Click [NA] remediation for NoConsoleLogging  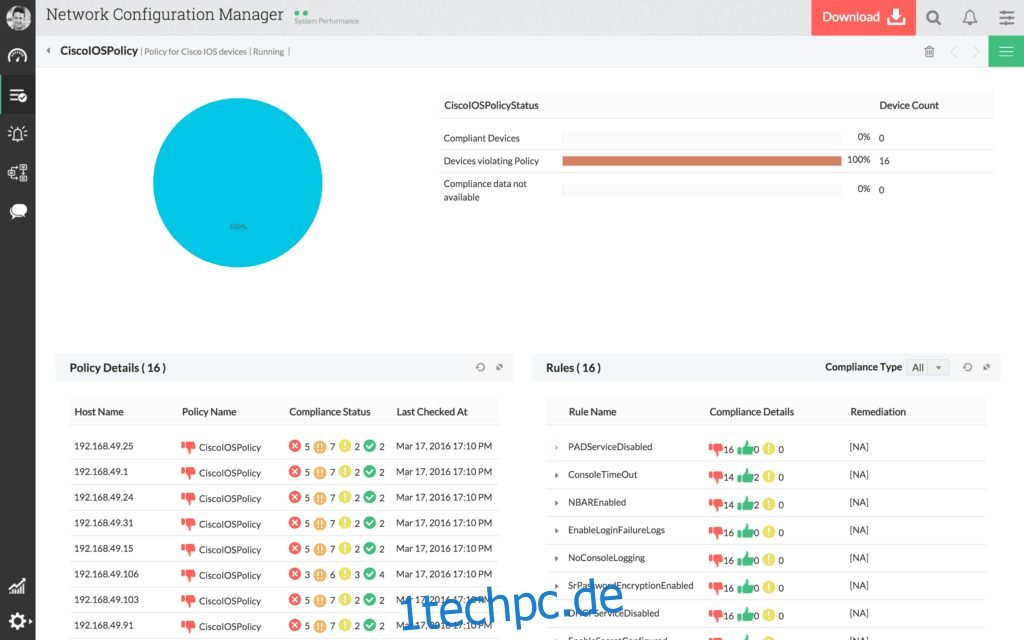pyautogui.click(x=859, y=558)
